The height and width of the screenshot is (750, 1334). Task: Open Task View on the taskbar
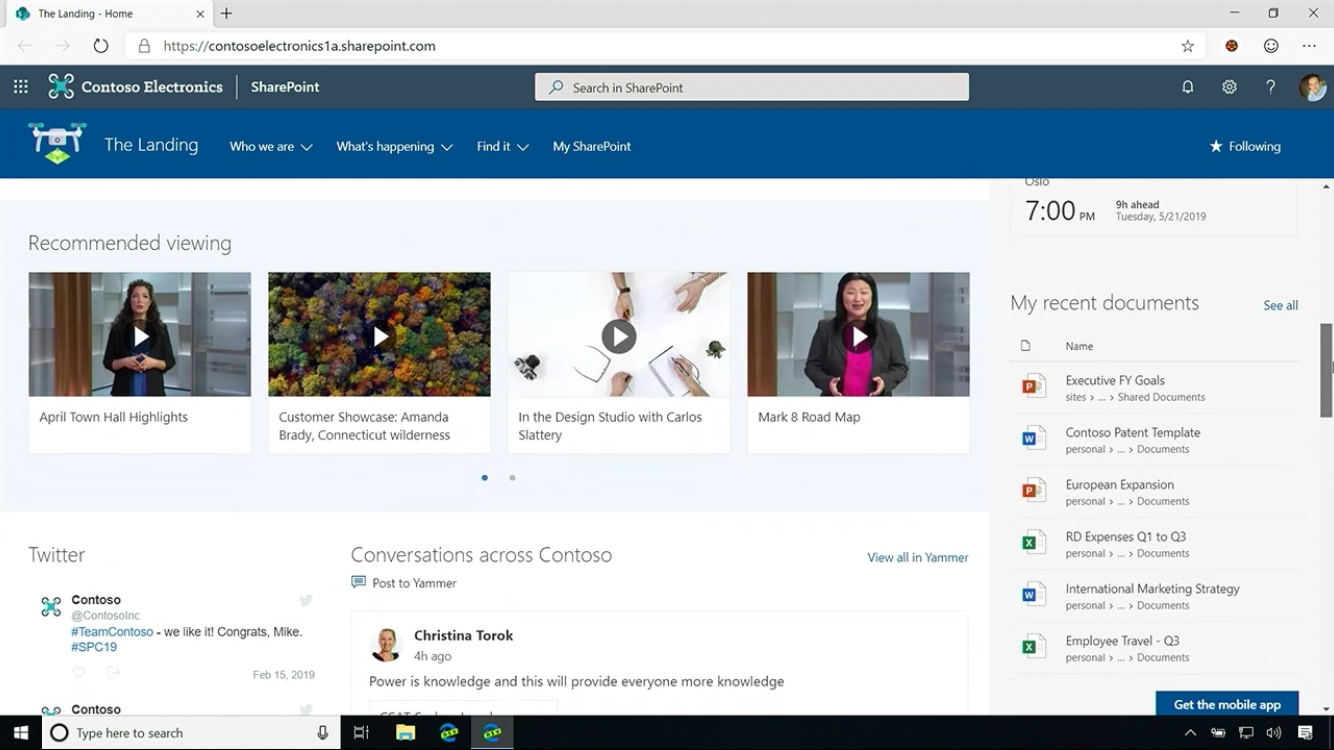click(x=361, y=733)
